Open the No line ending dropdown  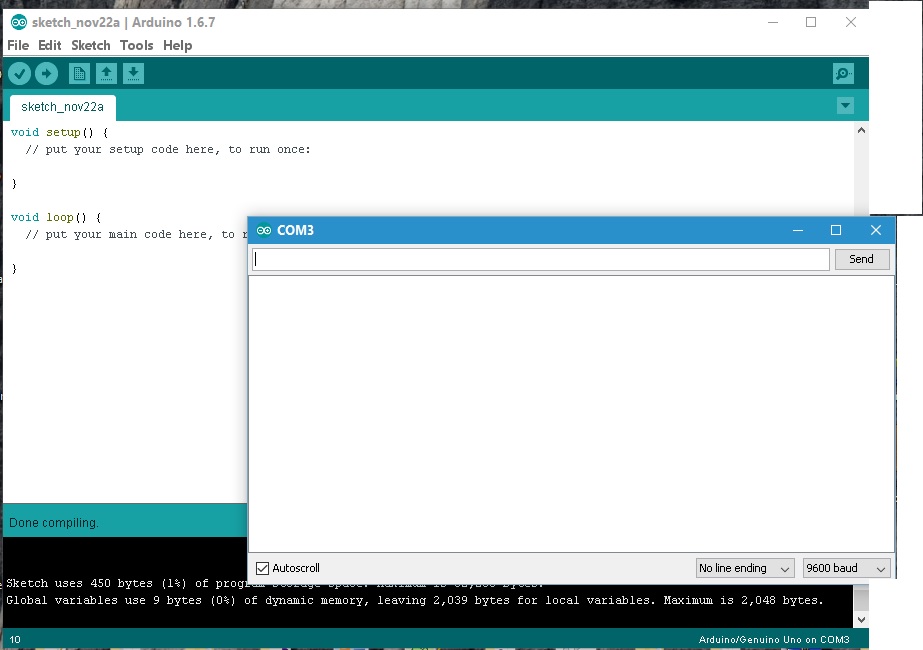click(x=745, y=568)
